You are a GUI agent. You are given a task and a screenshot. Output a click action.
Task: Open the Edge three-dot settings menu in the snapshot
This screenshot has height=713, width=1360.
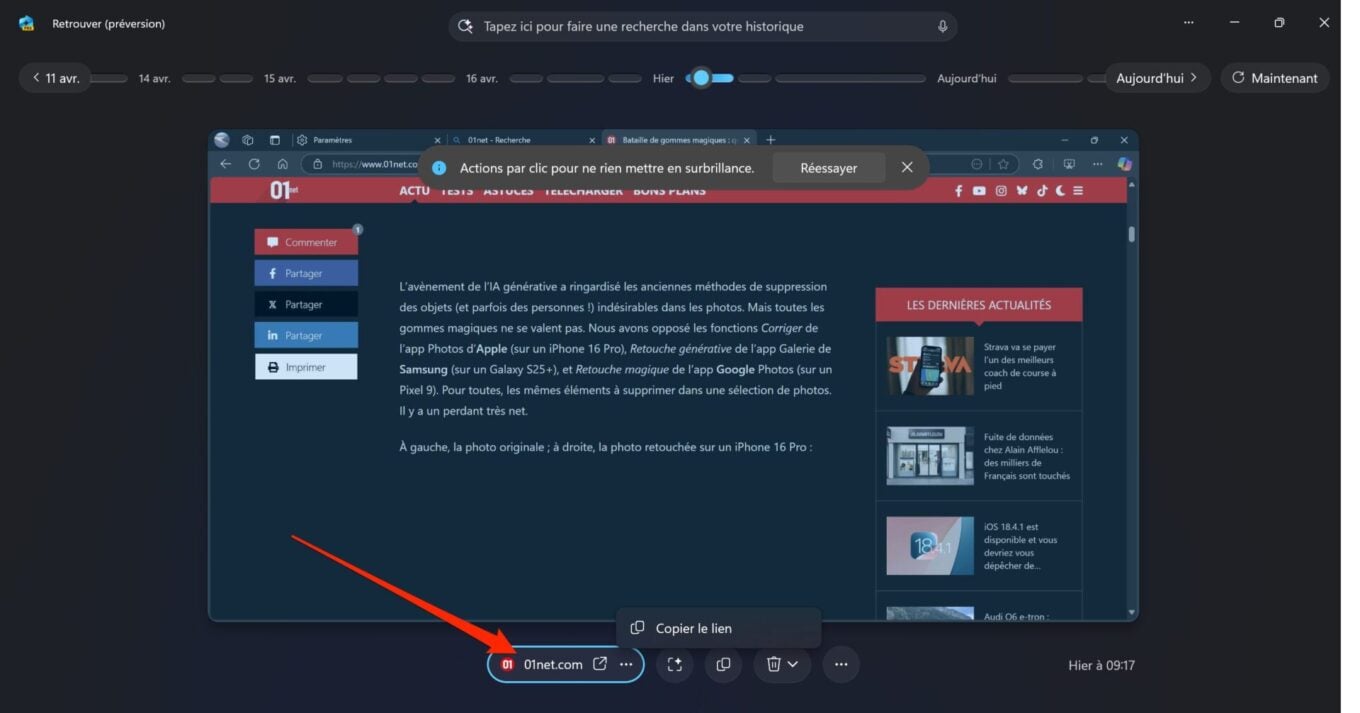point(1097,164)
